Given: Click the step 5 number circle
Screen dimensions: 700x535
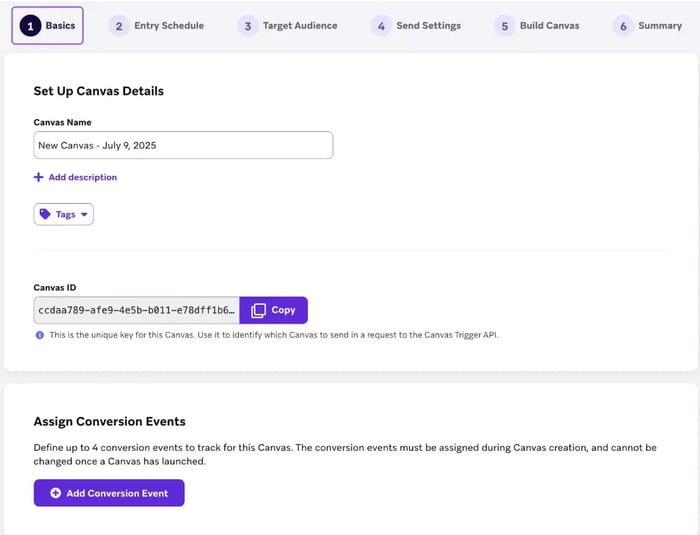Looking at the screenshot, I should tap(504, 26).
